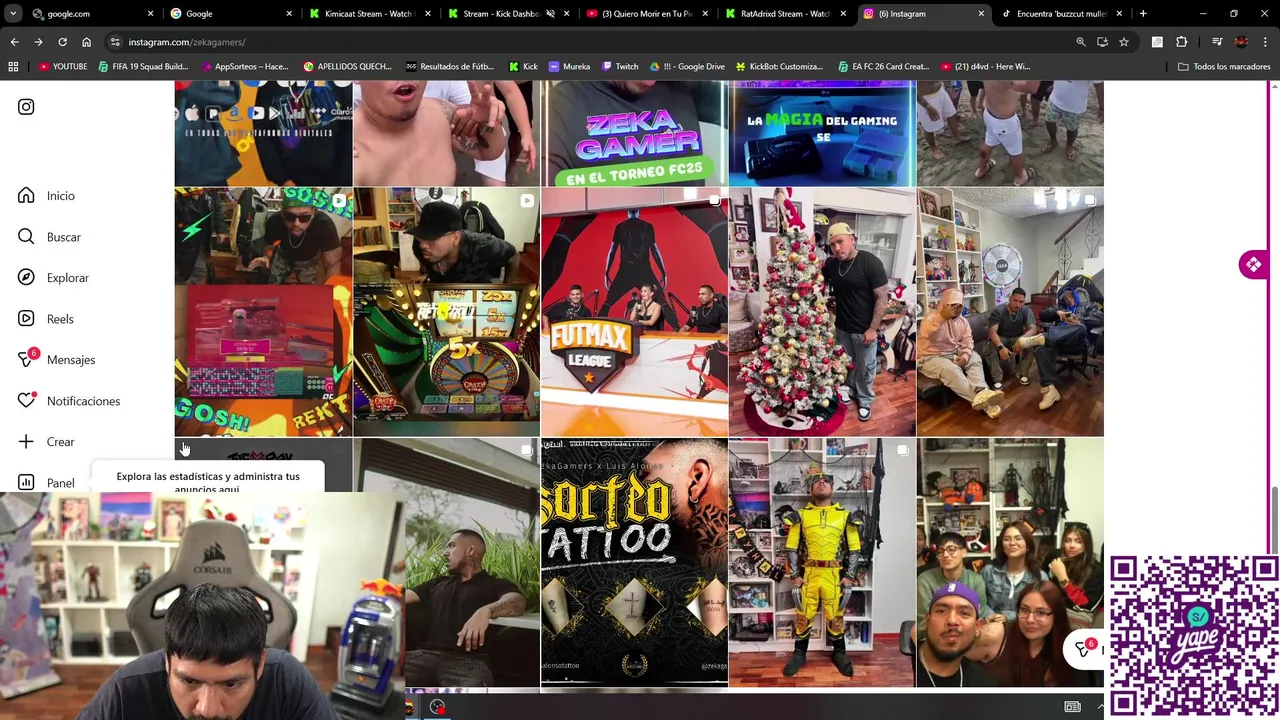Image resolution: width=1280 pixels, height=720 pixels.
Task: Open ZEKA GAMER torneo FC25 post
Action: (634, 134)
